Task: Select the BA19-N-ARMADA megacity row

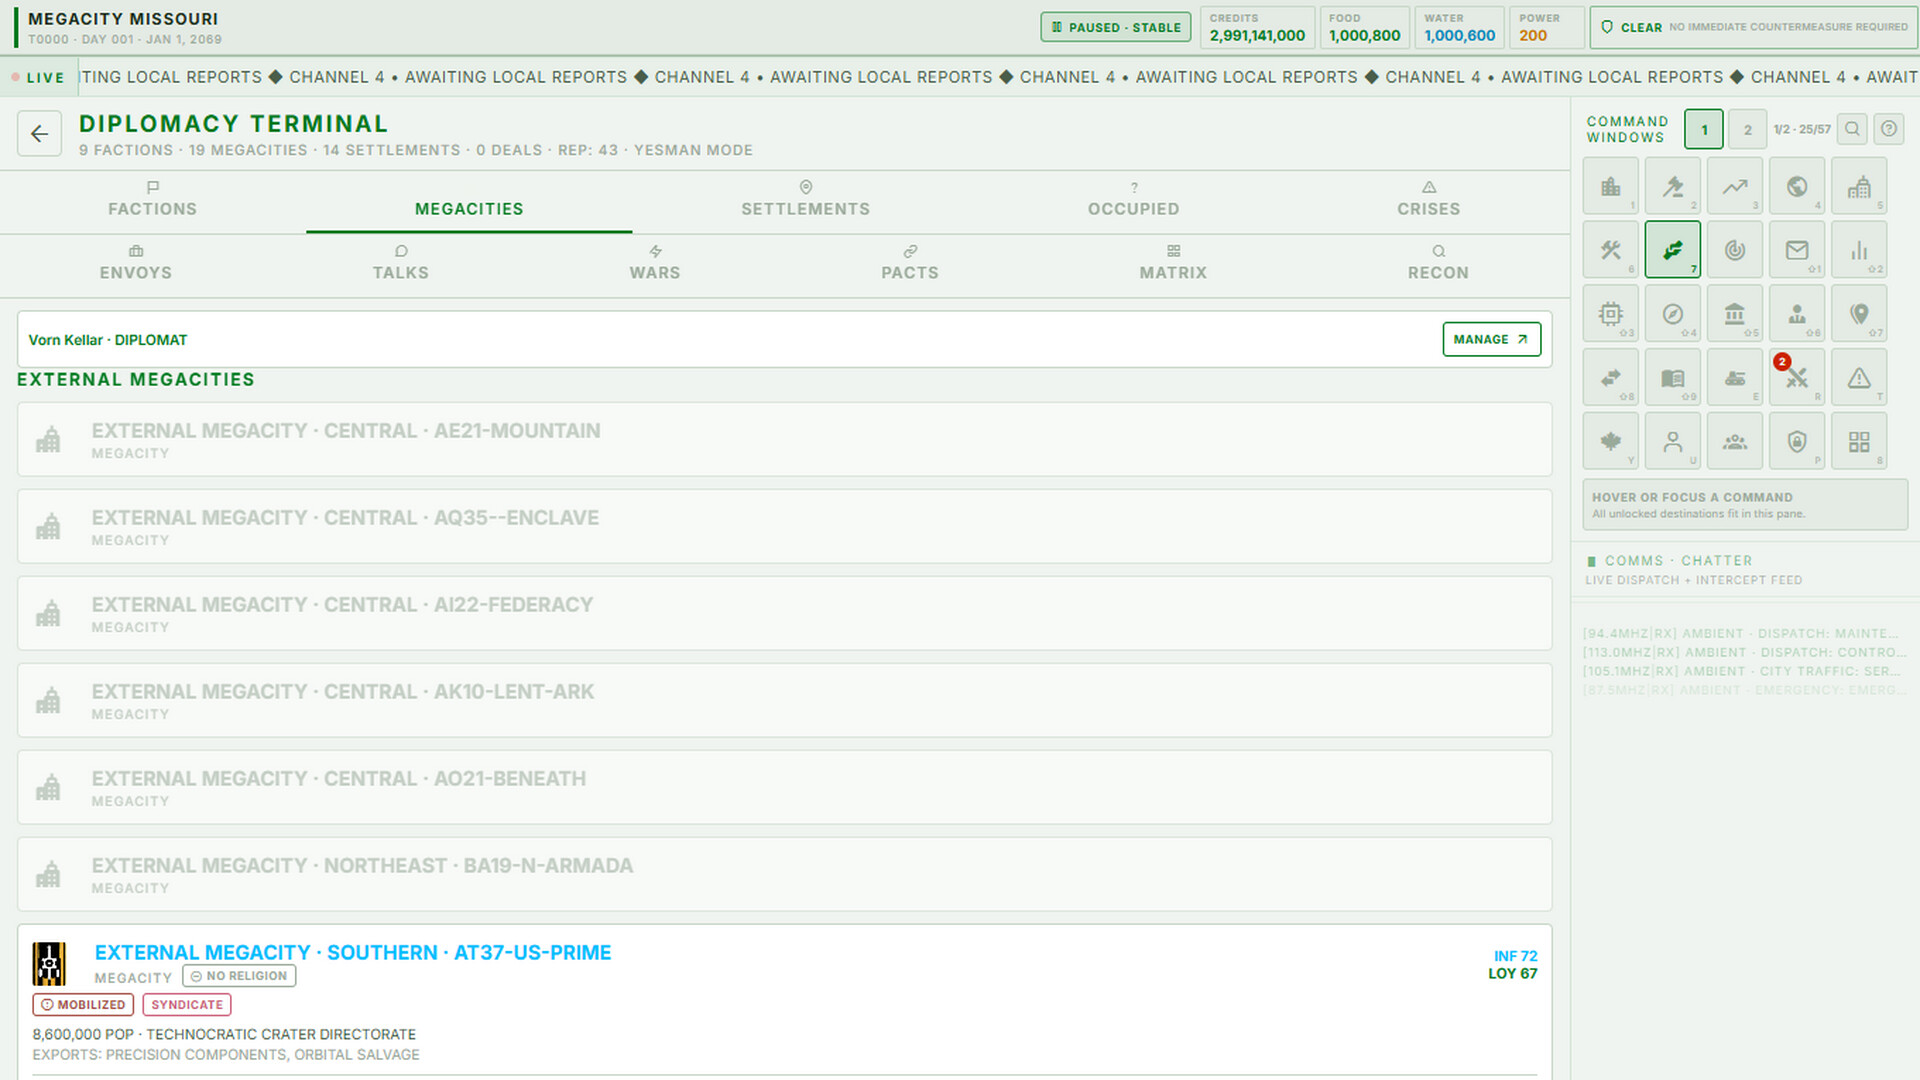Action: click(x=785, y=875)
